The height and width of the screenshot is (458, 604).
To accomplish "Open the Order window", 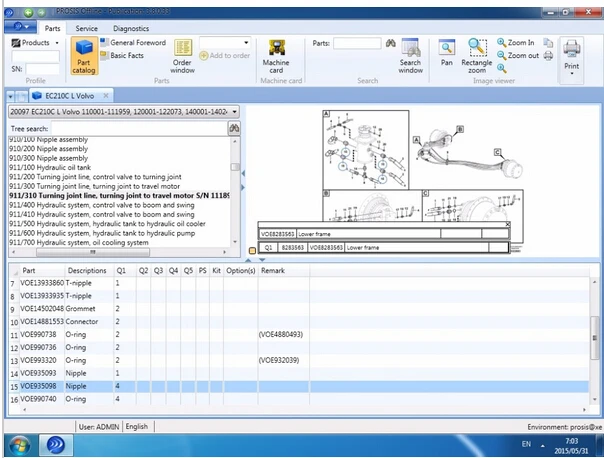I will (x=183, y=56).
